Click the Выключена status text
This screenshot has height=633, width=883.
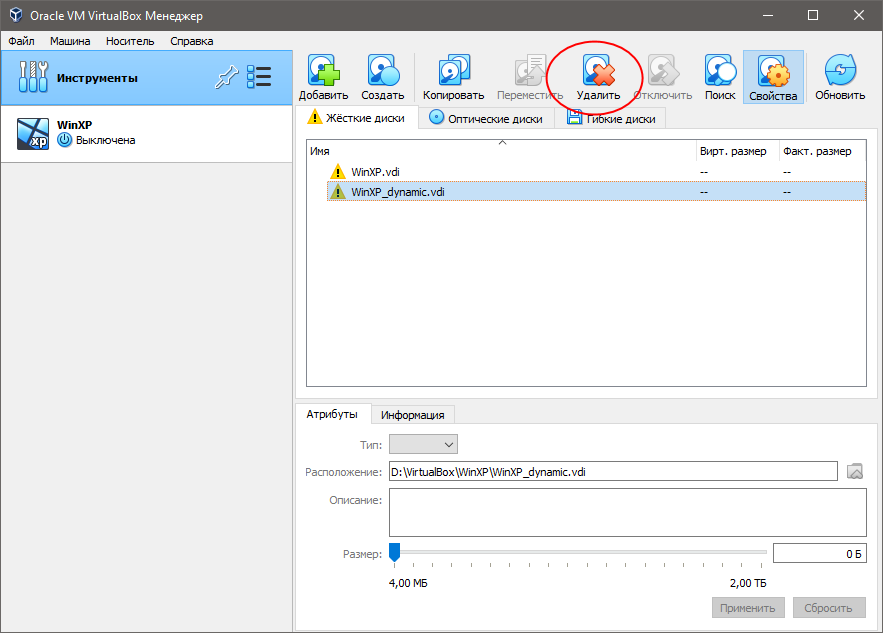(105, 140)
